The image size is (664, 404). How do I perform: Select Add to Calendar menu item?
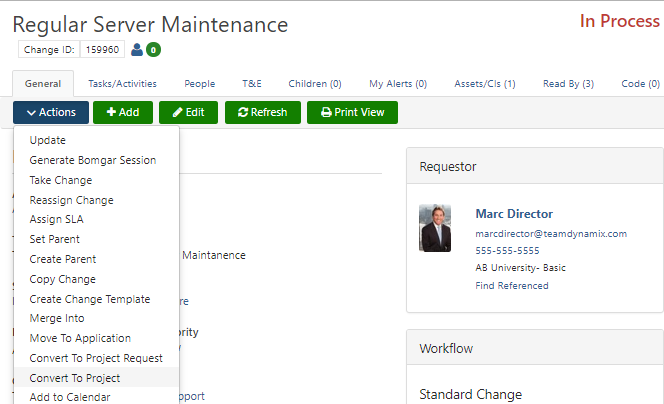[70, 397]
